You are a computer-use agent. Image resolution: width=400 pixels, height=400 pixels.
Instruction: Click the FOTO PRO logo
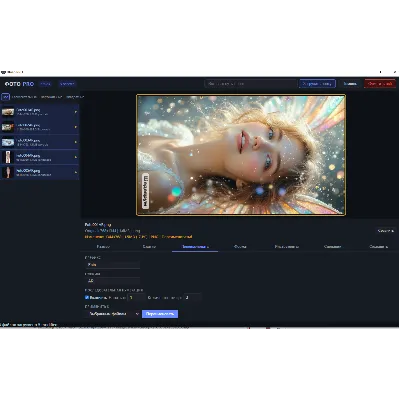point(19,84)
